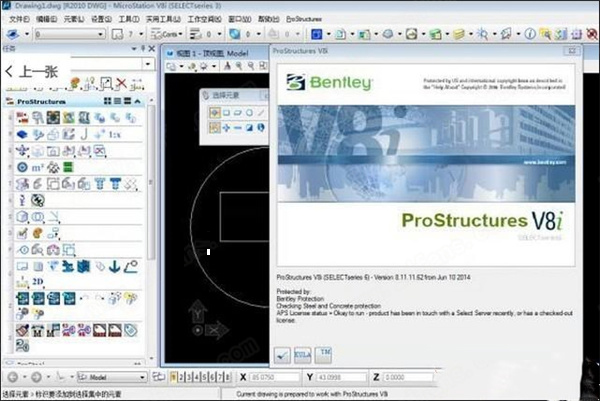The image size is (600, 401).
Task: Expand the line weight dropdown showing 0
Action: point(220,34)
